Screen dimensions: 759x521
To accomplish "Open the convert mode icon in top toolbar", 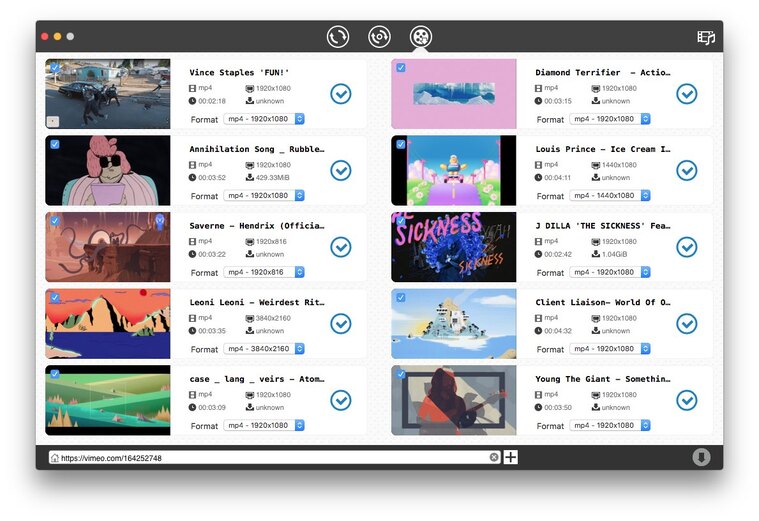I will (x=337, y=37).
